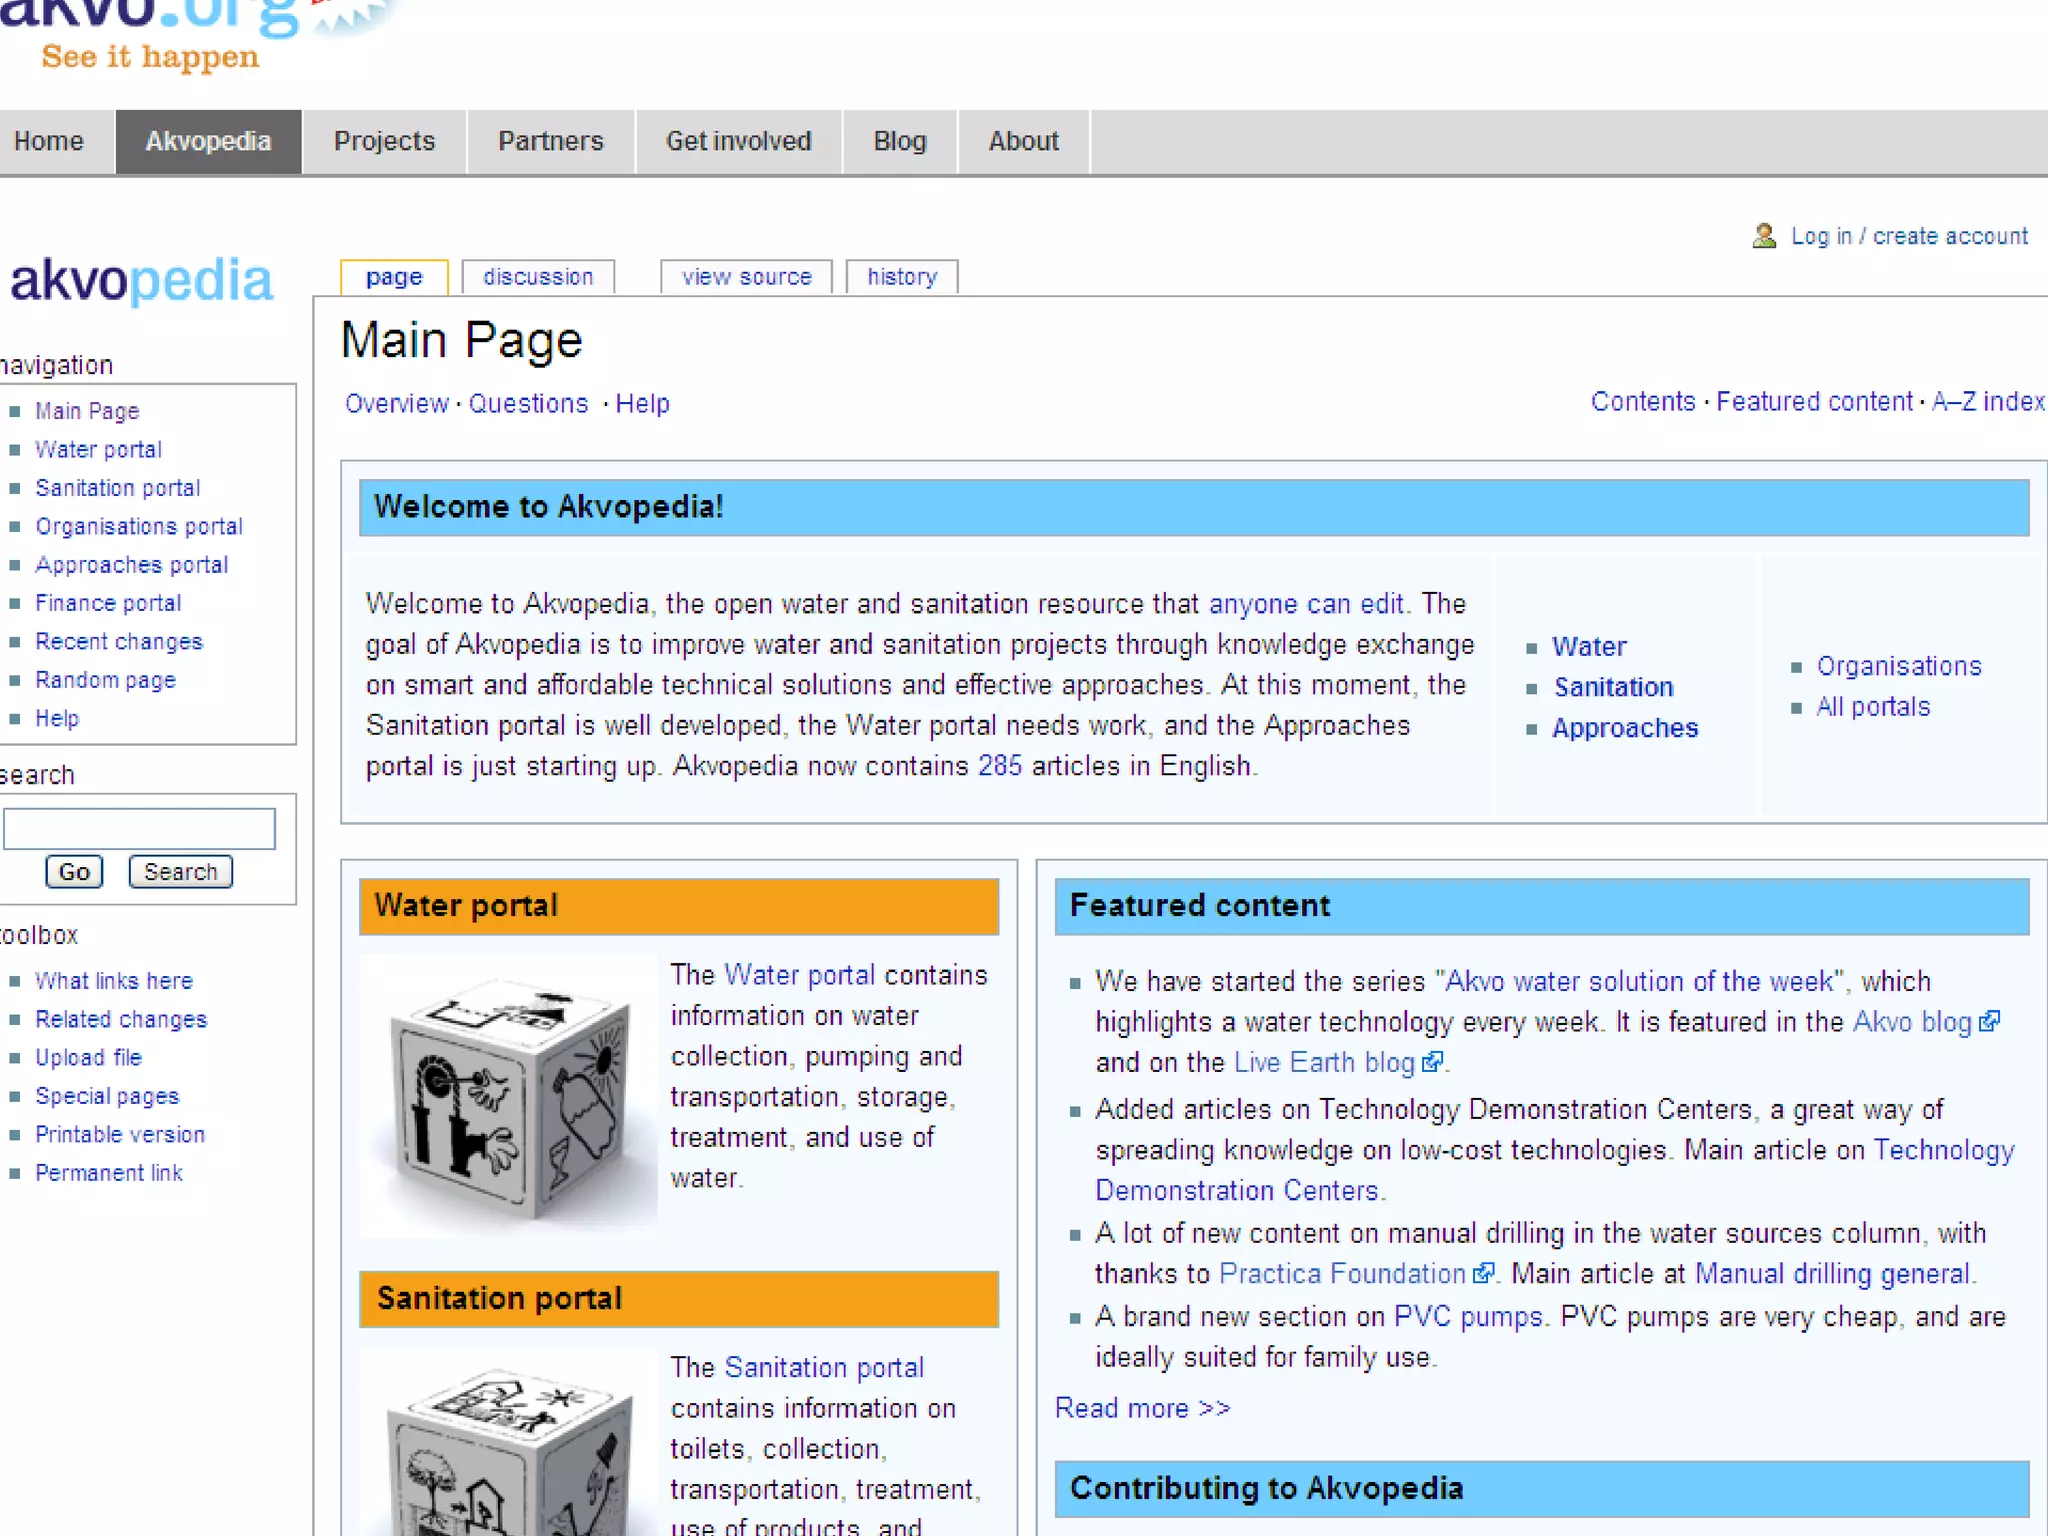The height and width of the screenshot is (1536, 2048).
Task: Open the Sanitation portal cube image
Action: point(508,1450)
